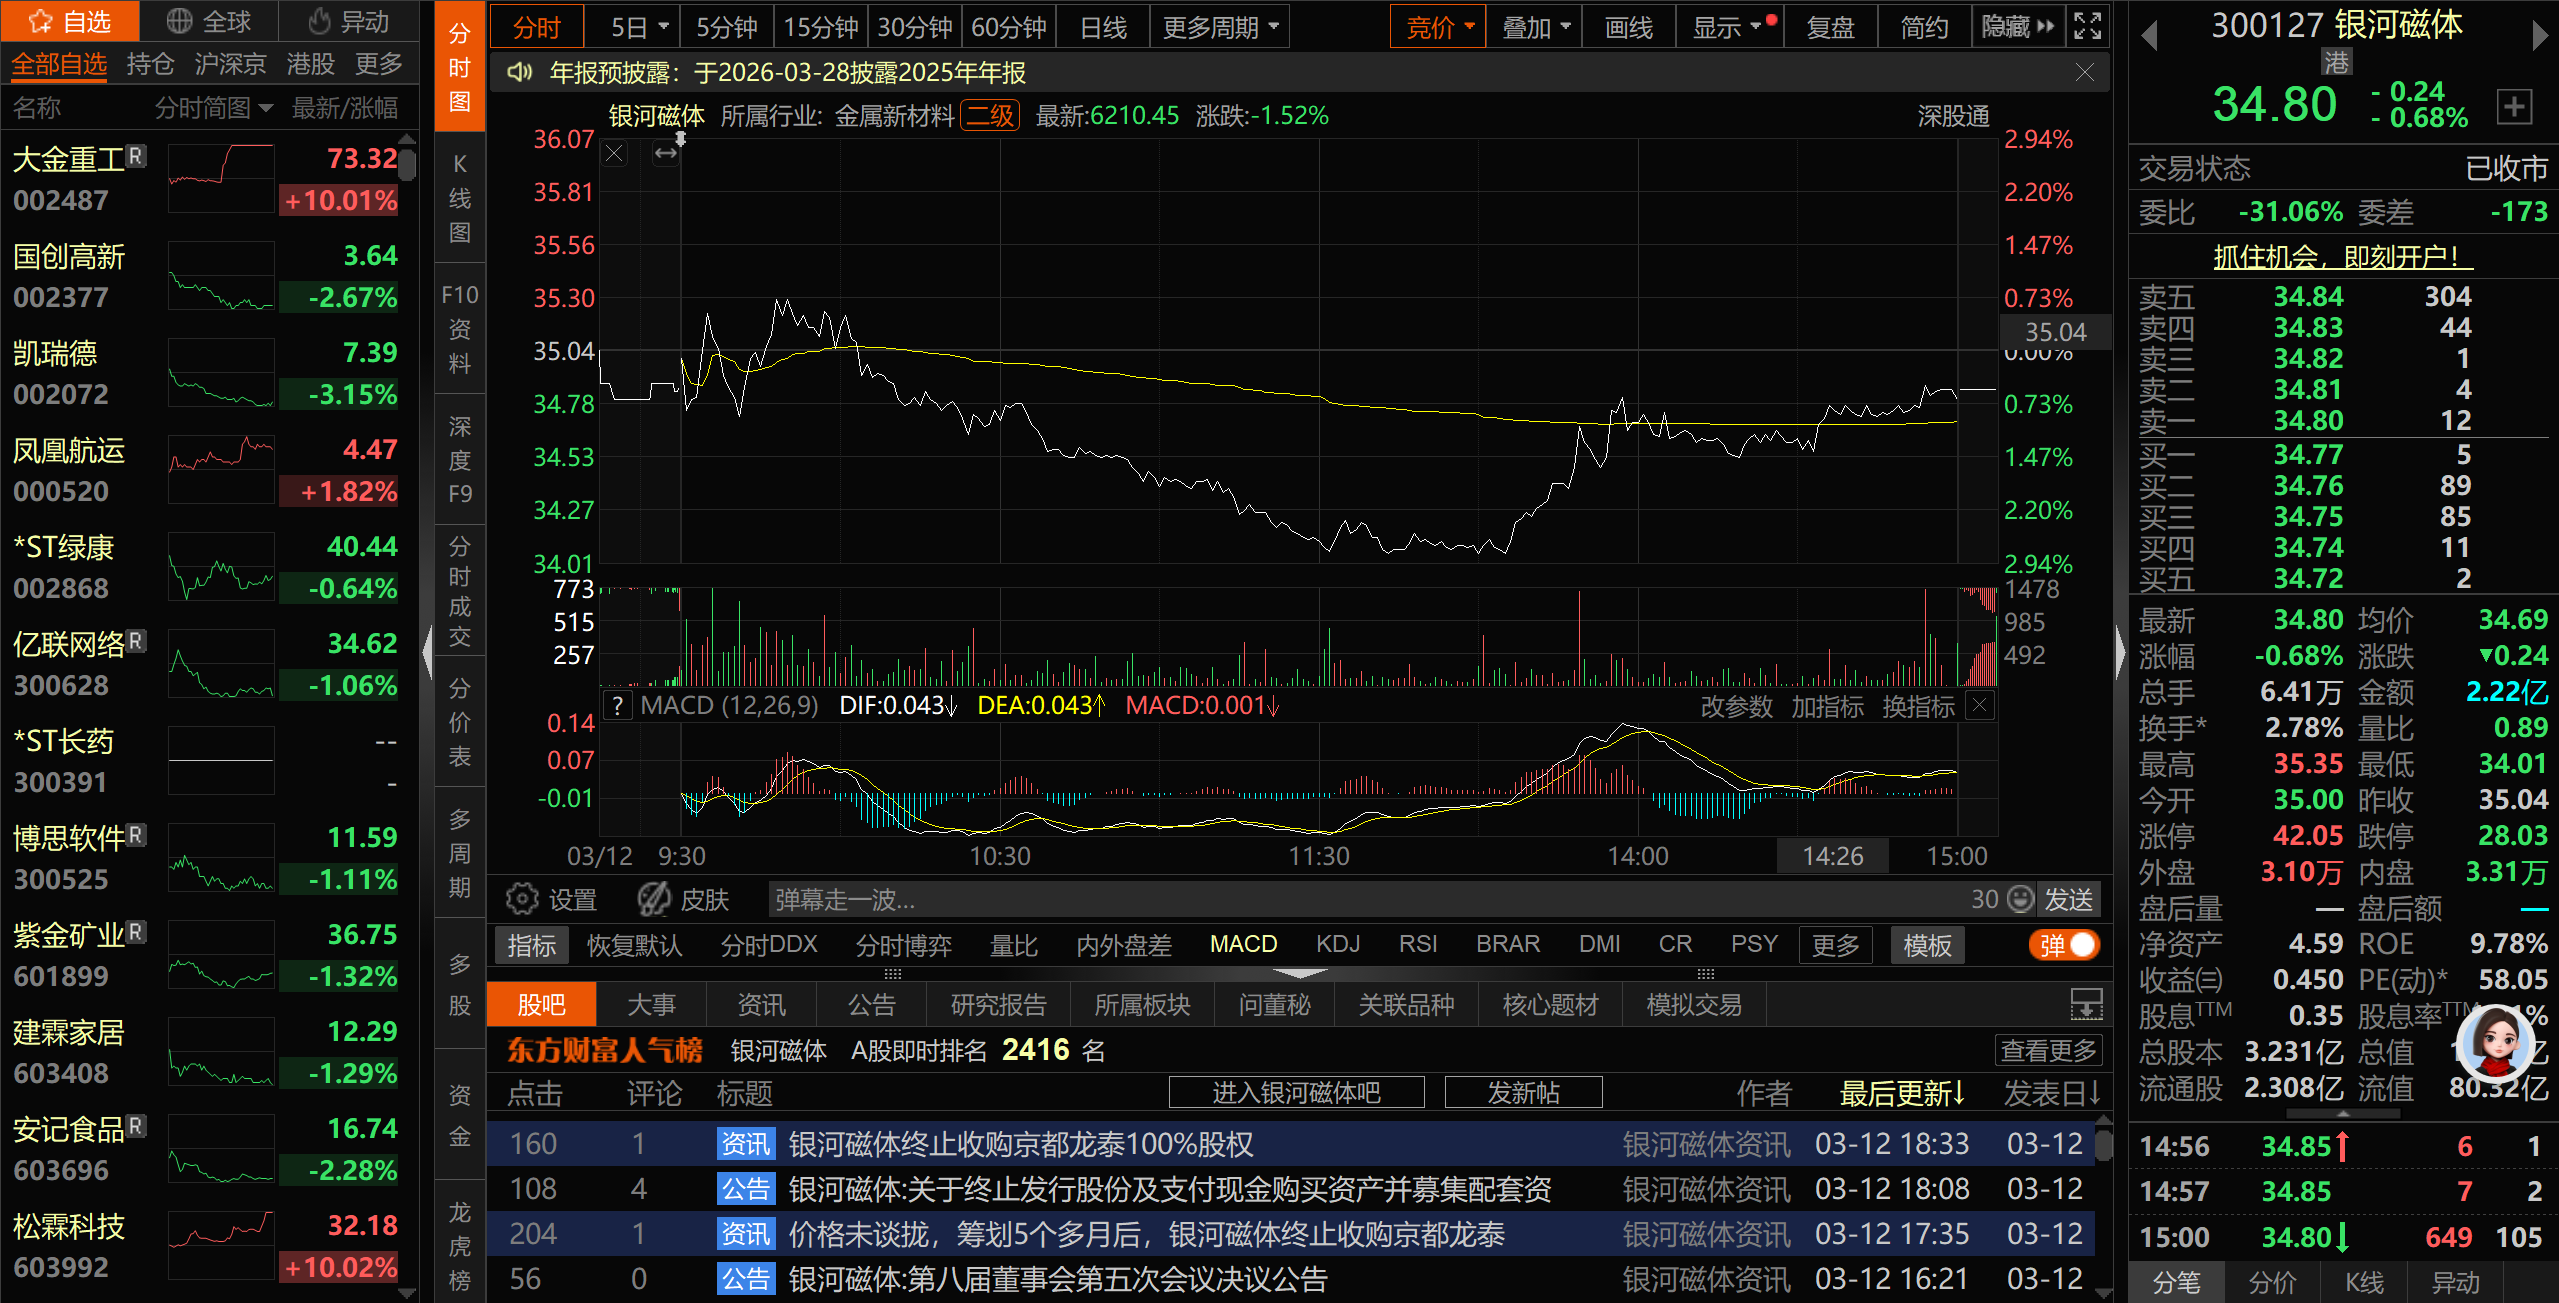Viewport: 2559px width, 1303px height.
Task: Close the MACD indicator panel
Action: pyautogui.click(x=1980, y=705)
